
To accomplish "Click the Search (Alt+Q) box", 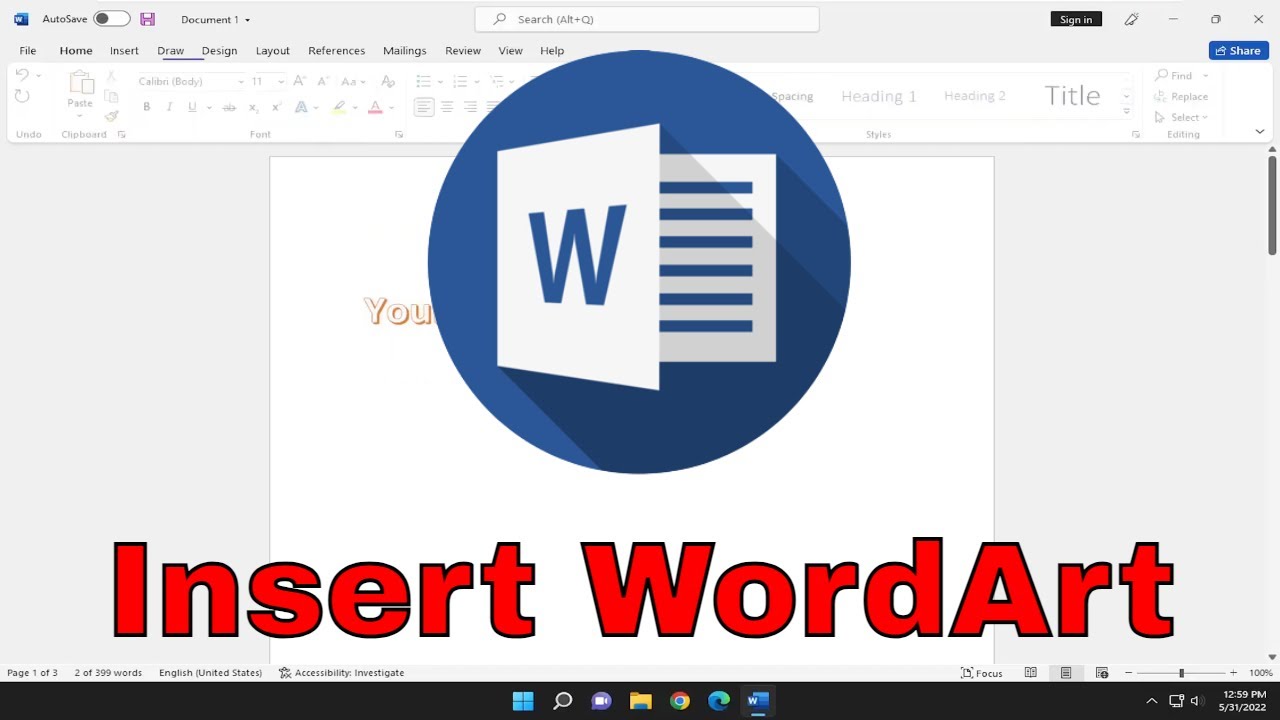I will tap(647, 19).
